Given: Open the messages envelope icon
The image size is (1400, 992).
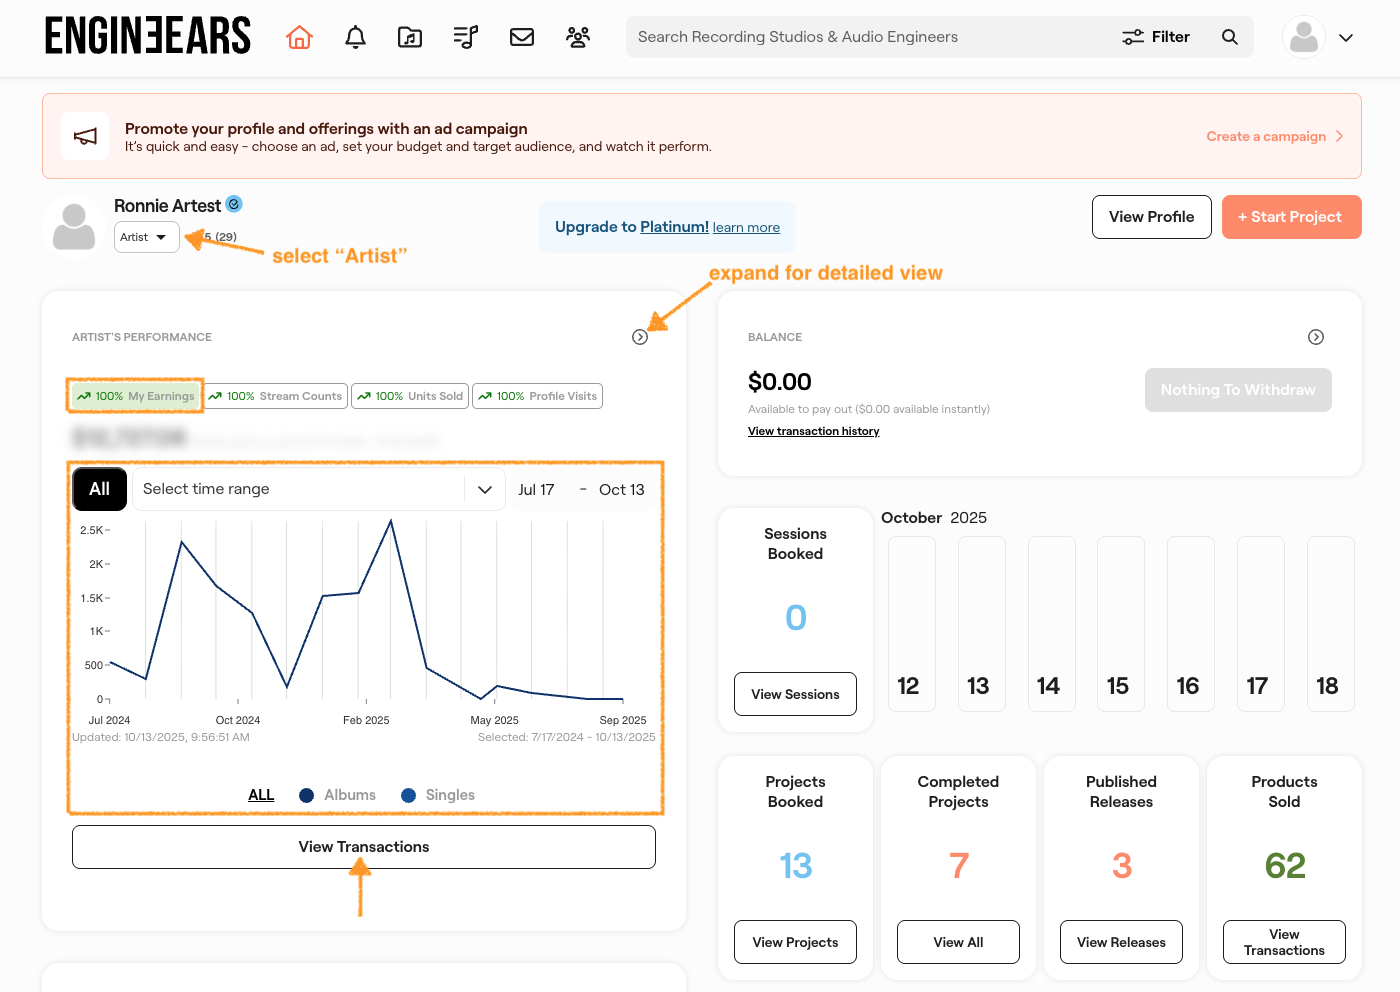Looking at the screenshot, I should point(522,37).
